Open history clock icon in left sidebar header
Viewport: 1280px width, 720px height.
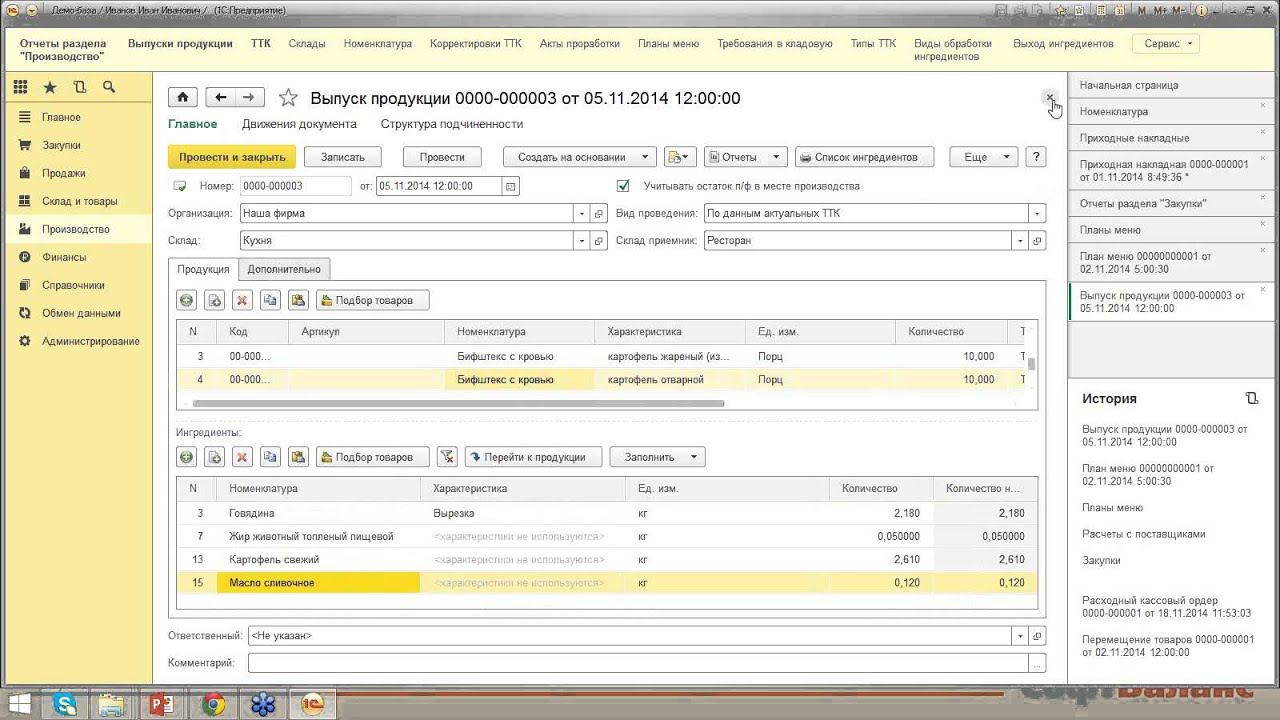pos(79,87)
